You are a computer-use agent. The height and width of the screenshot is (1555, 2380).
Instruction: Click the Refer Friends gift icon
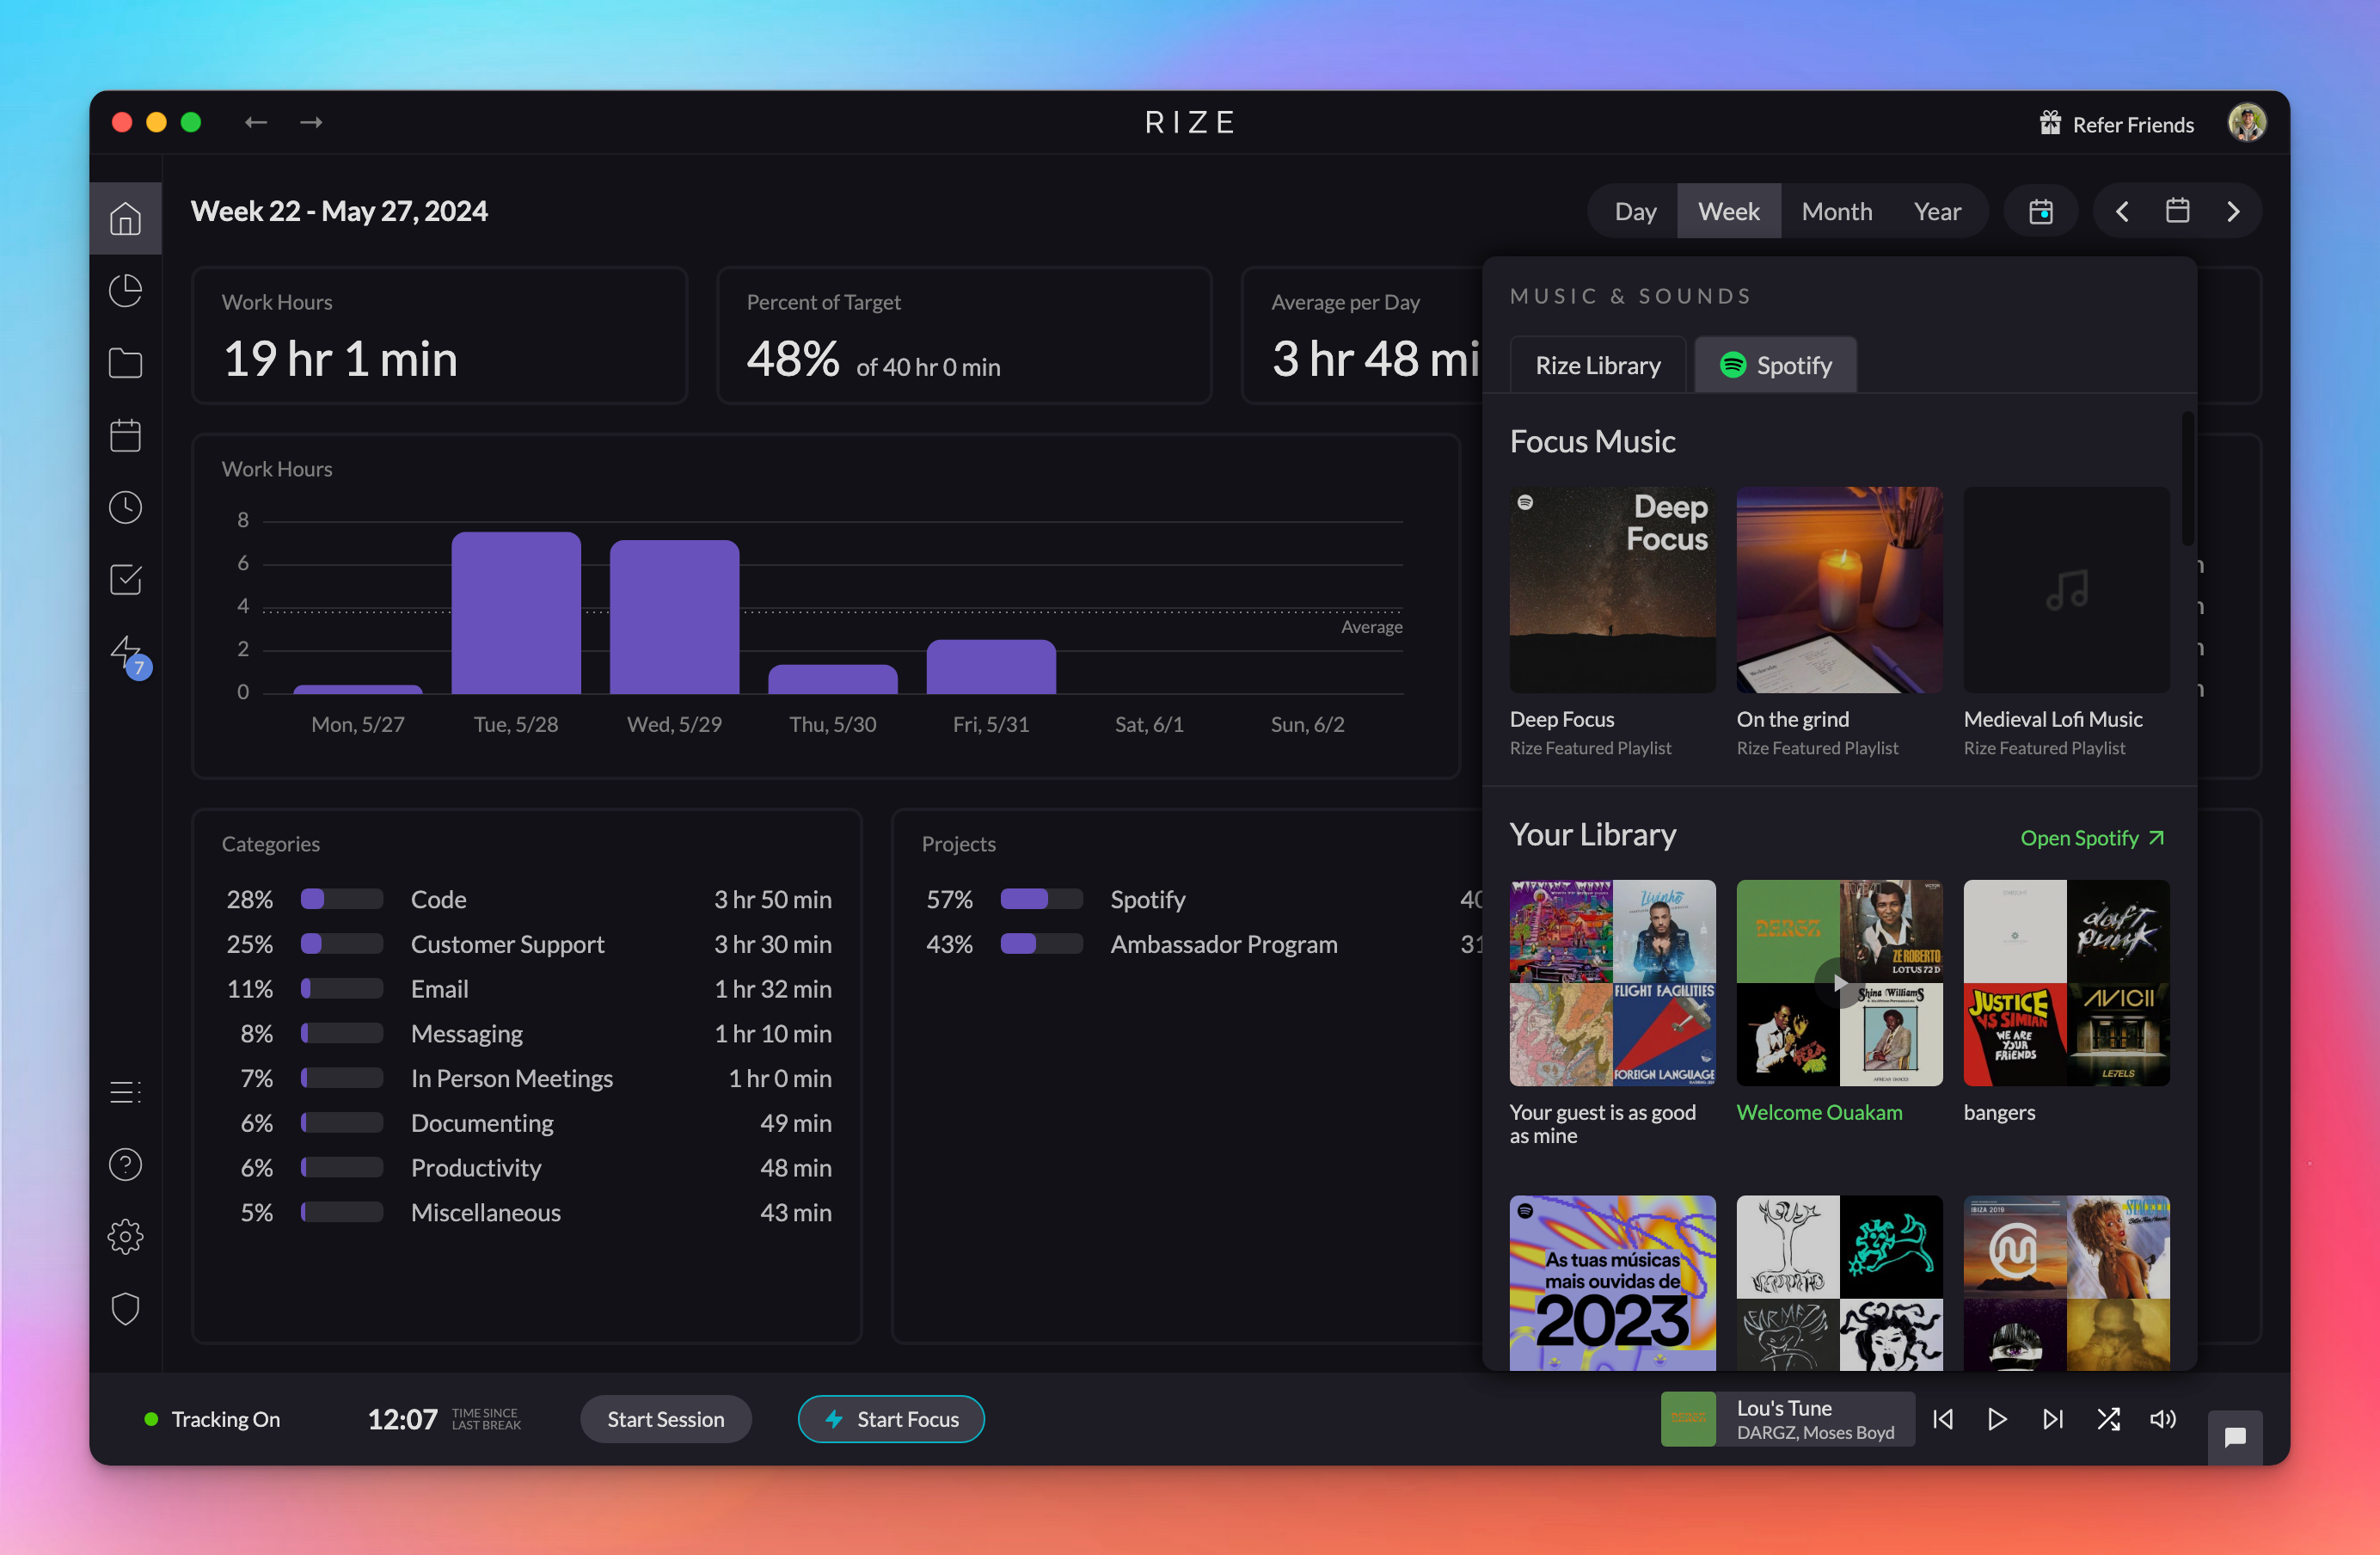pos(2050,123)
